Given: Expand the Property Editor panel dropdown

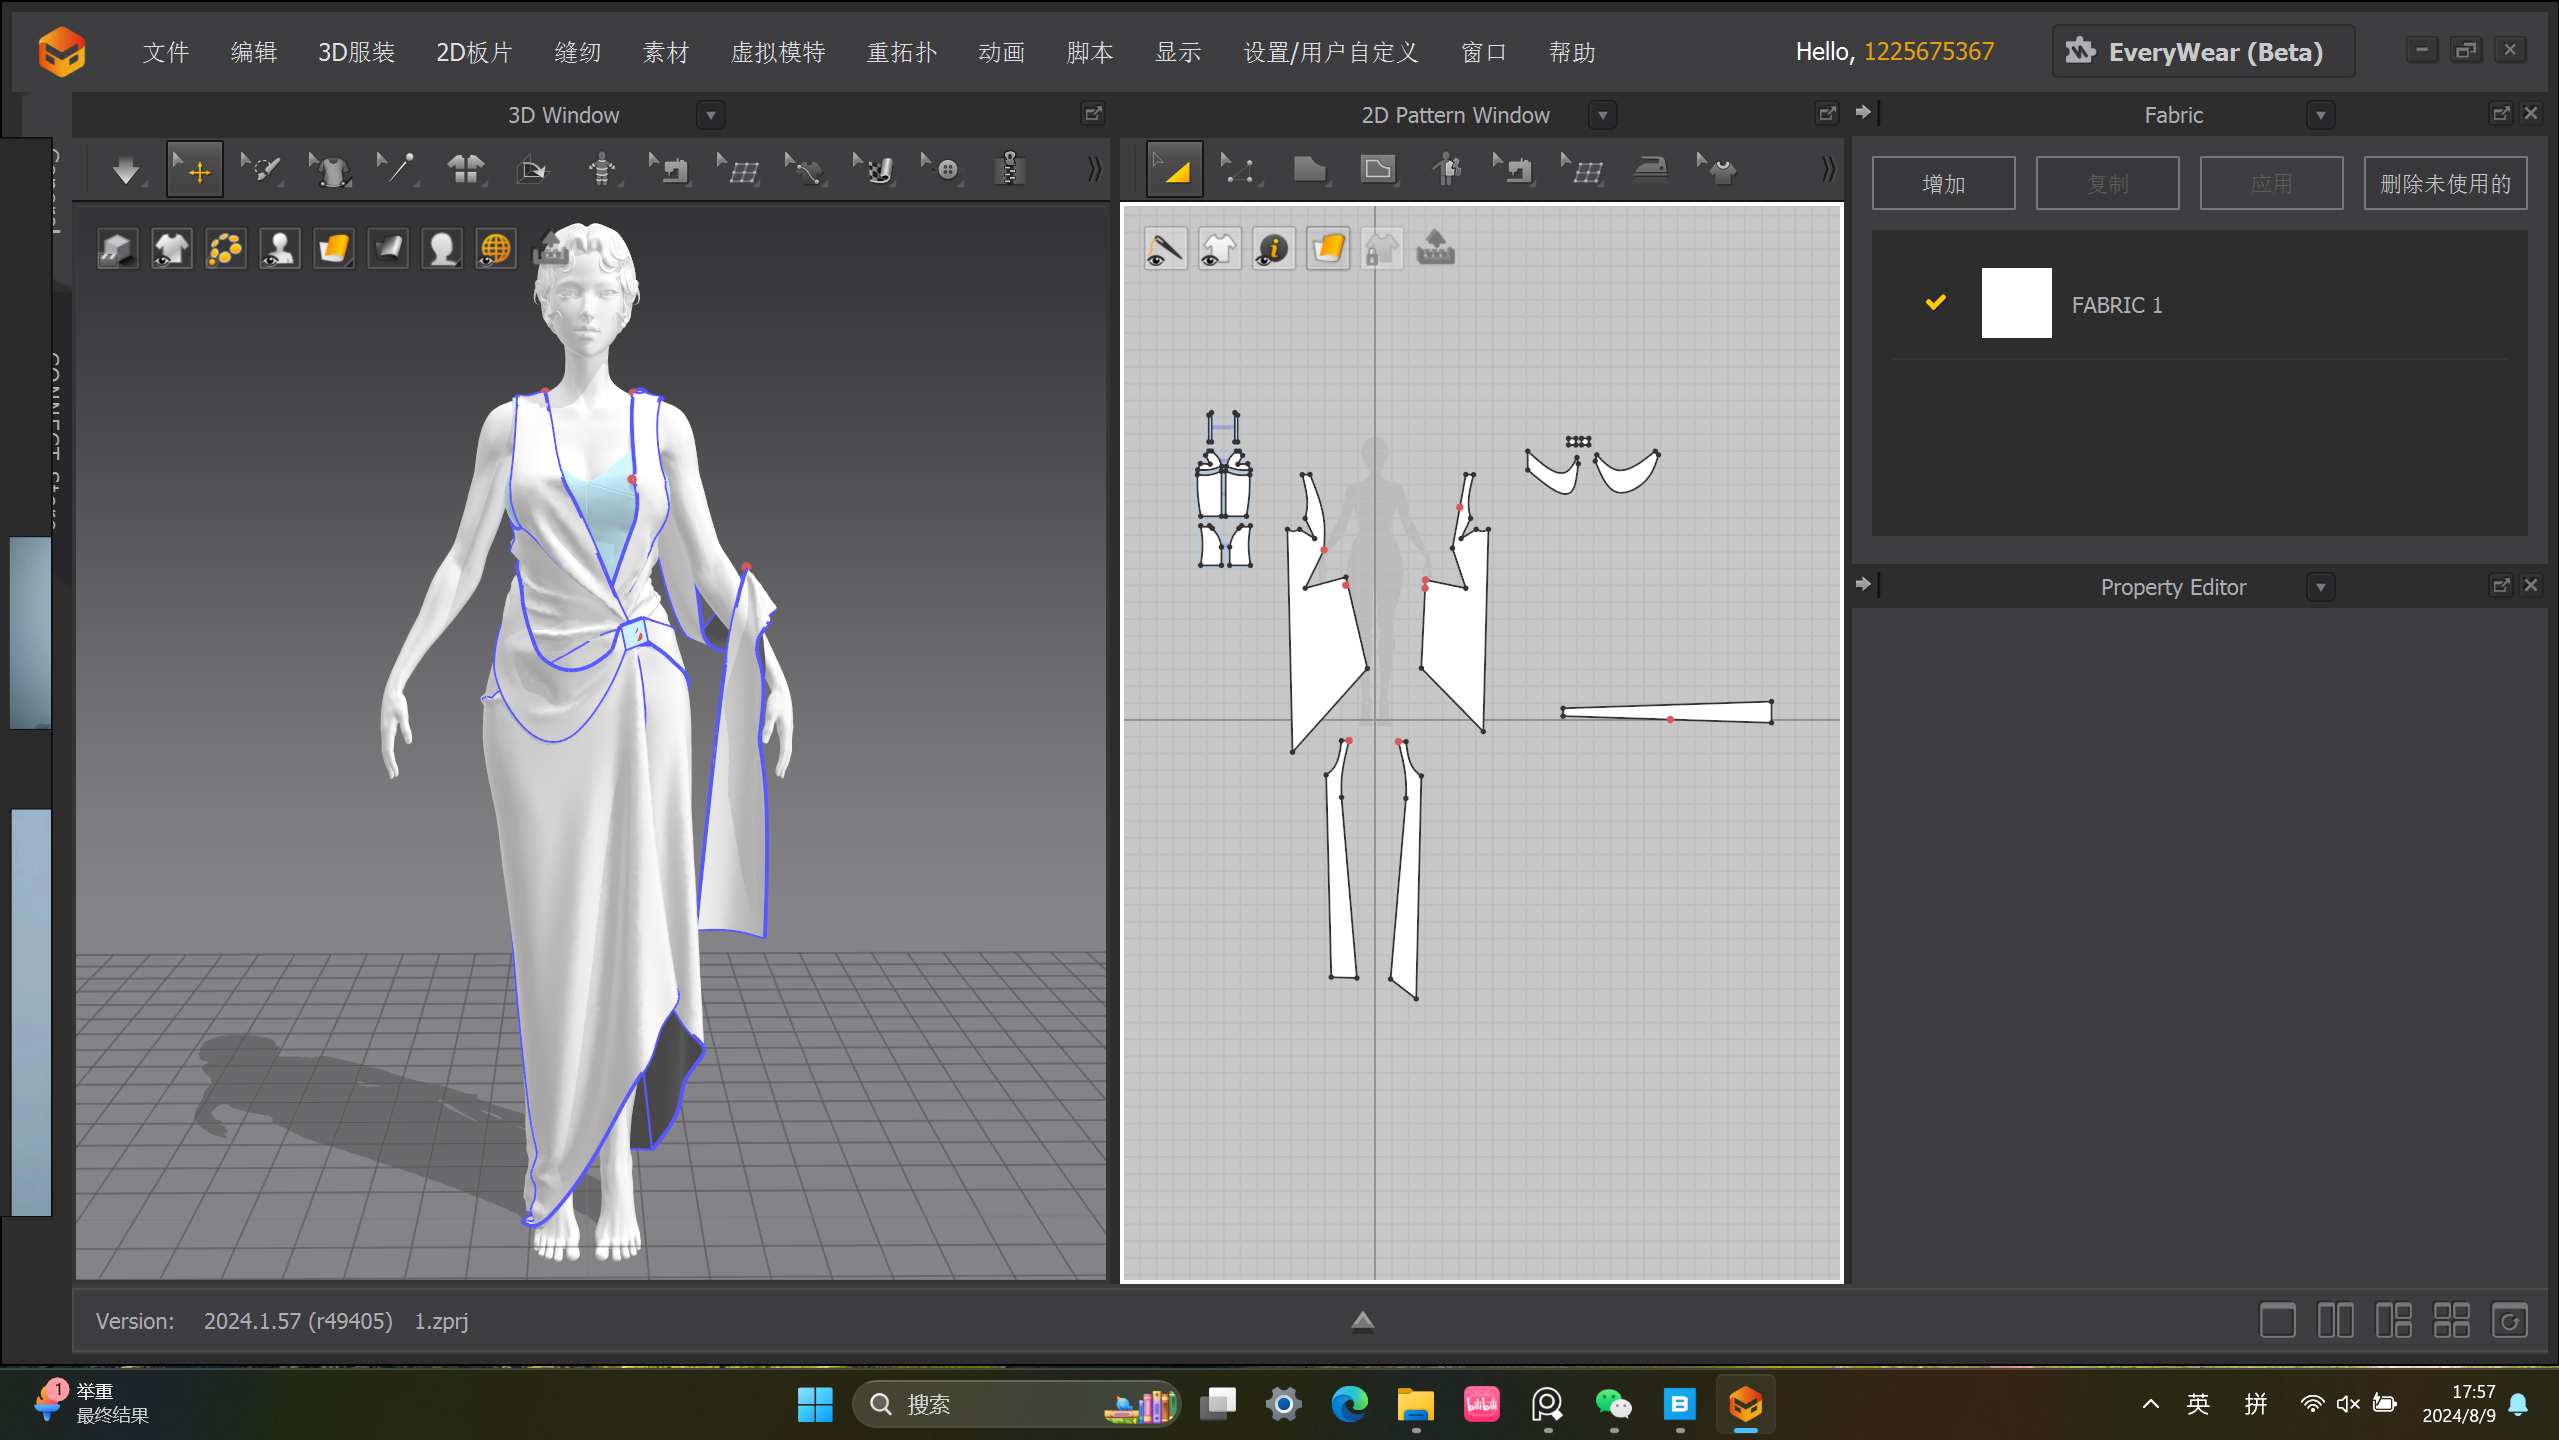Looking at the screenshot, I should click(2320, 588).
